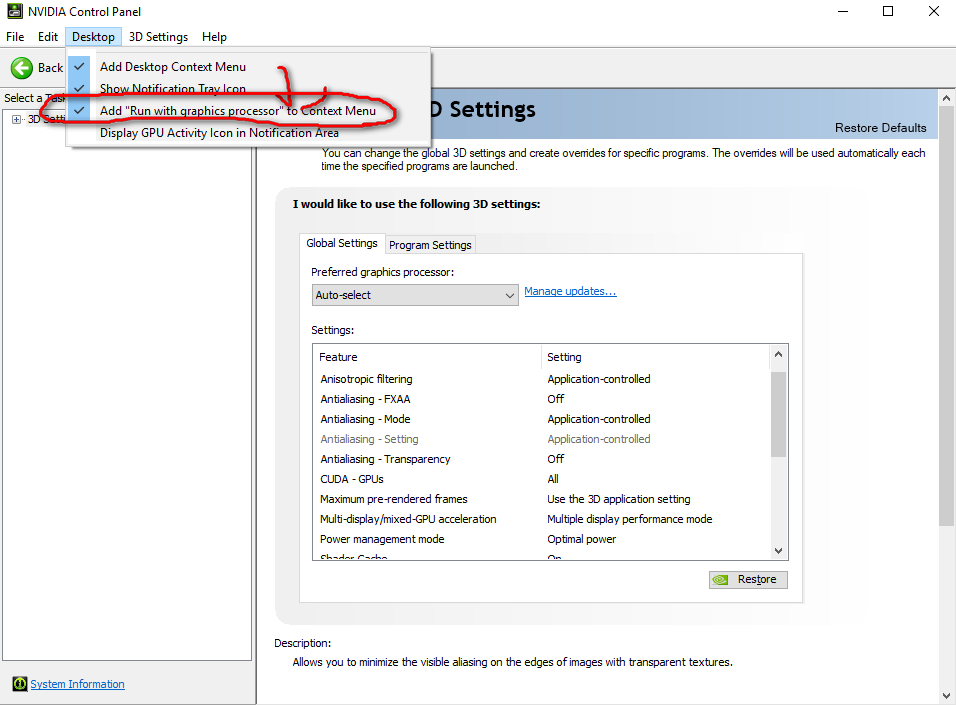Click the main panel scroll-up arrow
This screenshot has height=705, width=956.
pos(946,98)
